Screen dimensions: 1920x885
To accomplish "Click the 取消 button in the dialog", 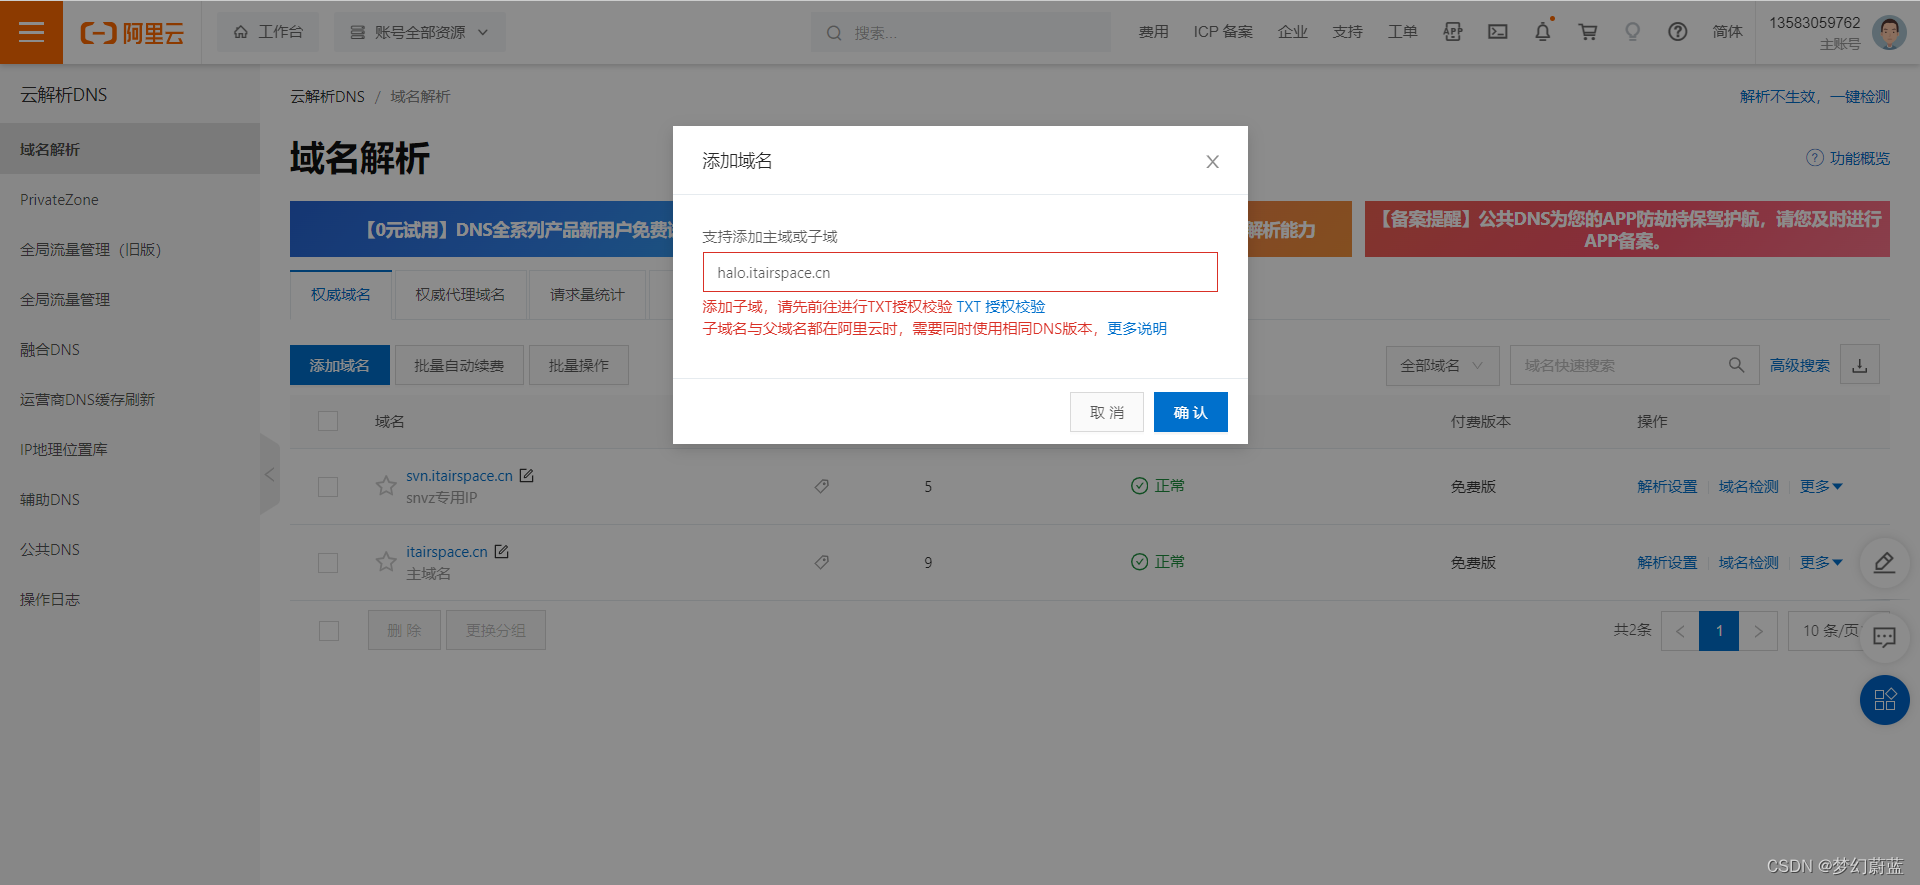I will (x=1107, y=412).
